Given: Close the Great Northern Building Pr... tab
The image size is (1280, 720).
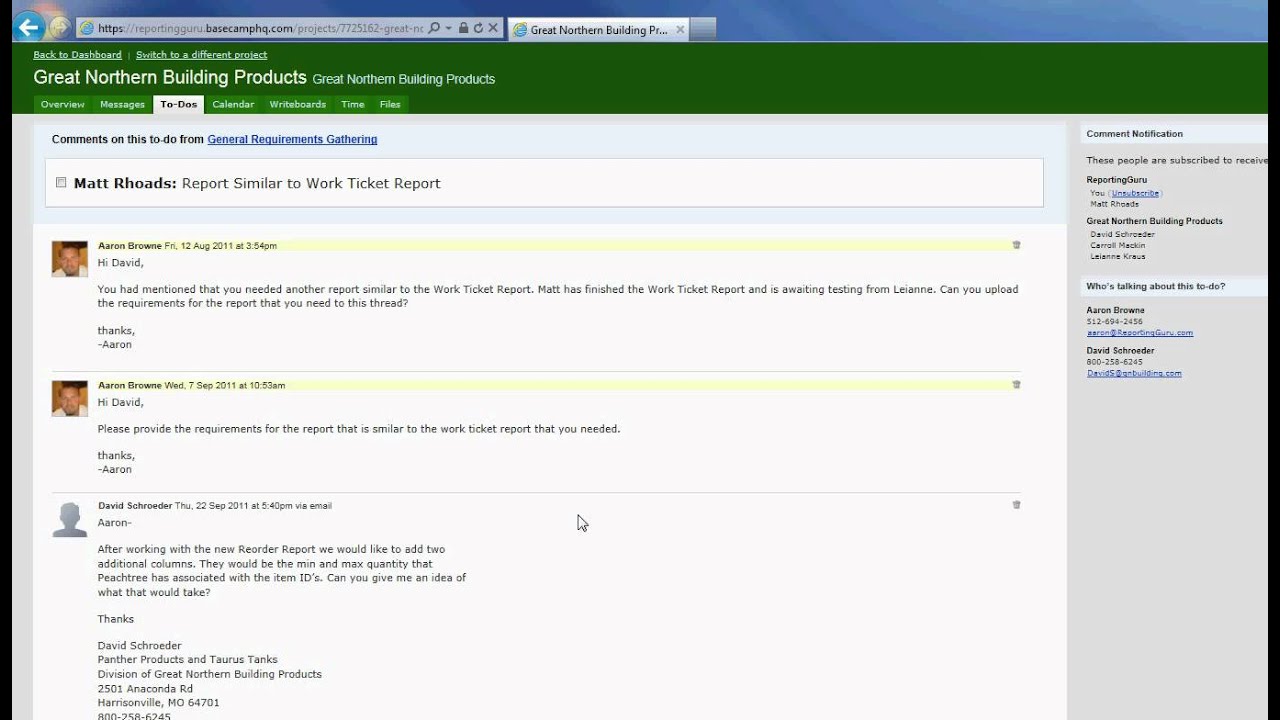Looking at the screenshot, I should click(x=680, y=30).
